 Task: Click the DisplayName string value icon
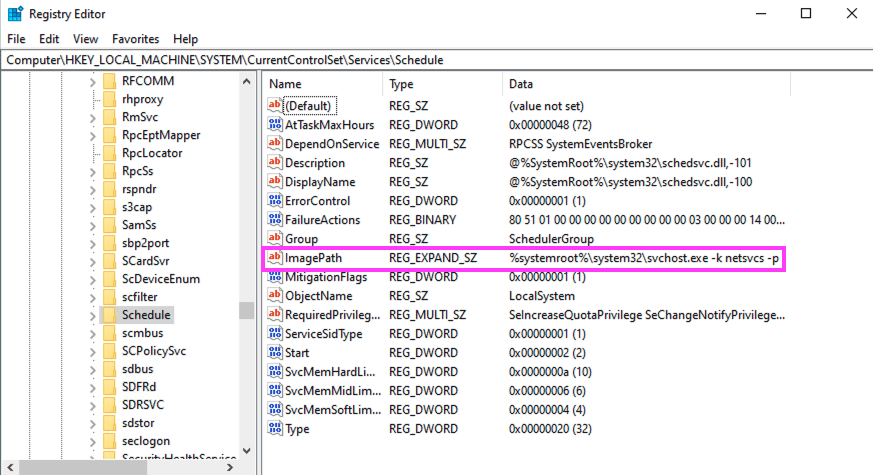coord(274,182)
